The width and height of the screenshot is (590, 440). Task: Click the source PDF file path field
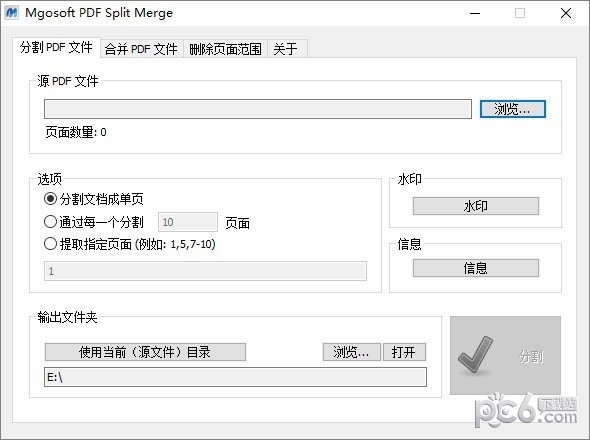coord(258,109)
